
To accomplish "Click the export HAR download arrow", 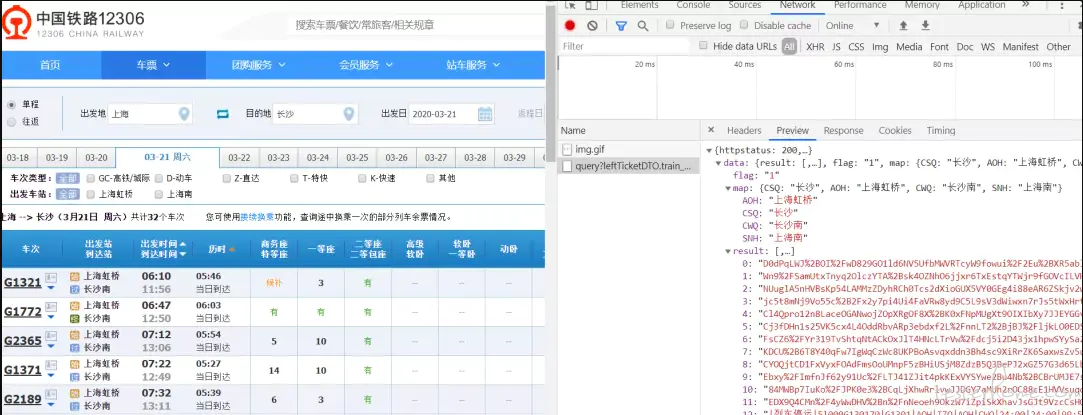I will pos(925,26).
